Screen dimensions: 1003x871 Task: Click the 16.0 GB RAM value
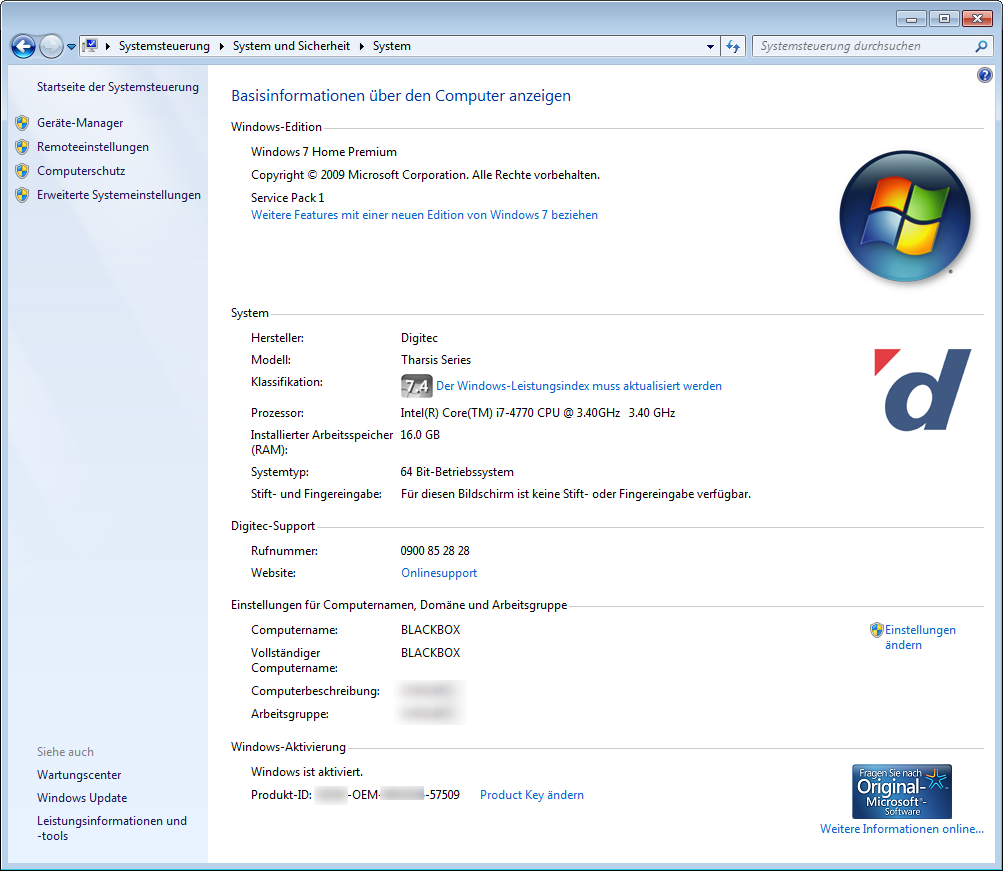pyautogui.click(x=420, y=435)
